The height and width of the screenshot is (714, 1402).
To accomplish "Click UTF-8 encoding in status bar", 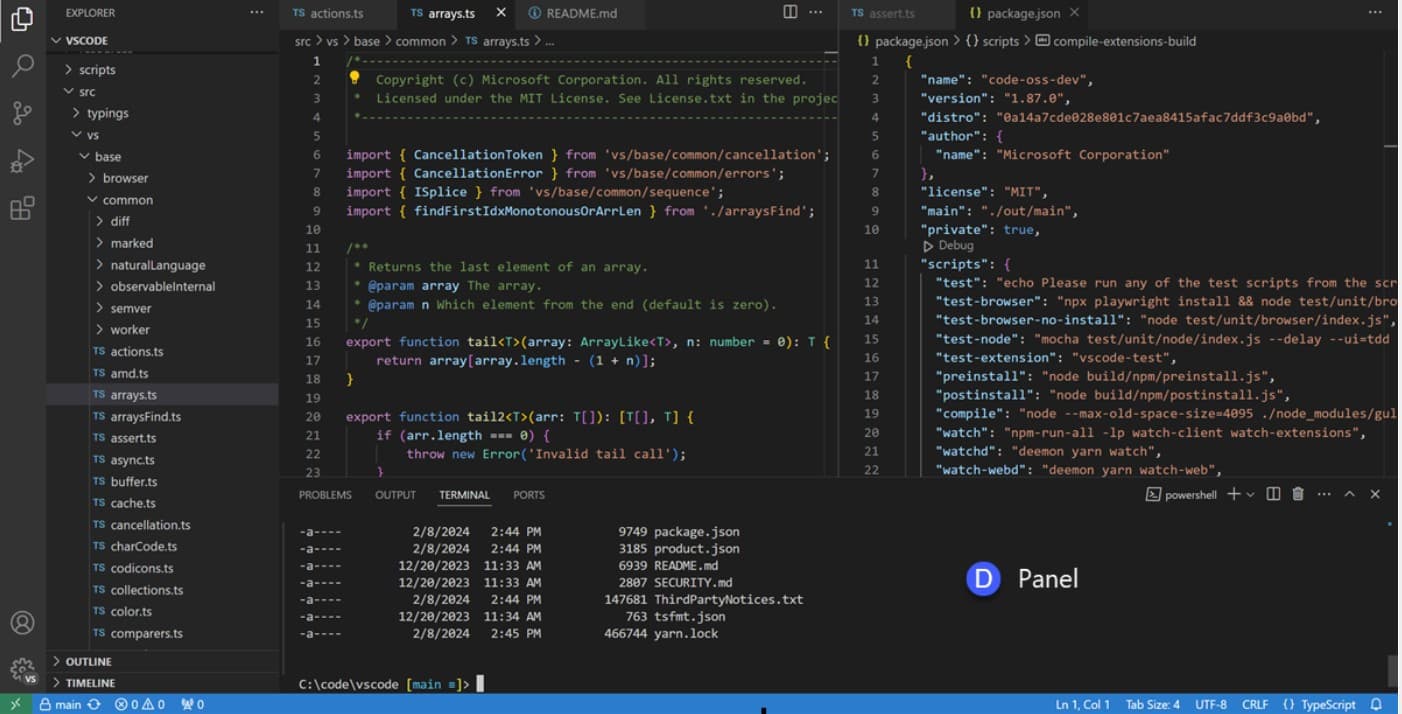I will point(1210,704).
